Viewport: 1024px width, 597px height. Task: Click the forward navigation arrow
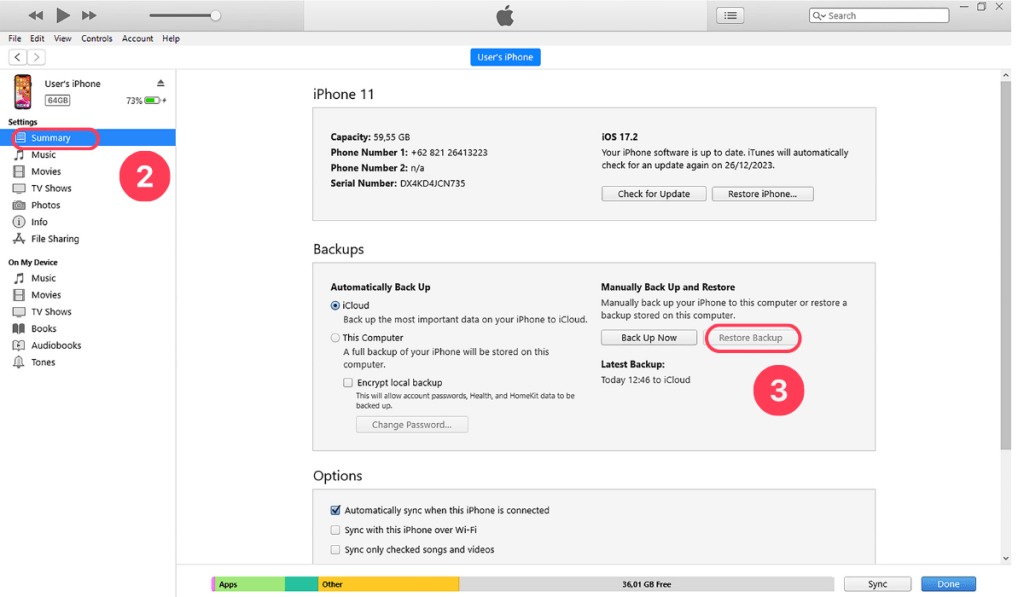coord(35,57)
